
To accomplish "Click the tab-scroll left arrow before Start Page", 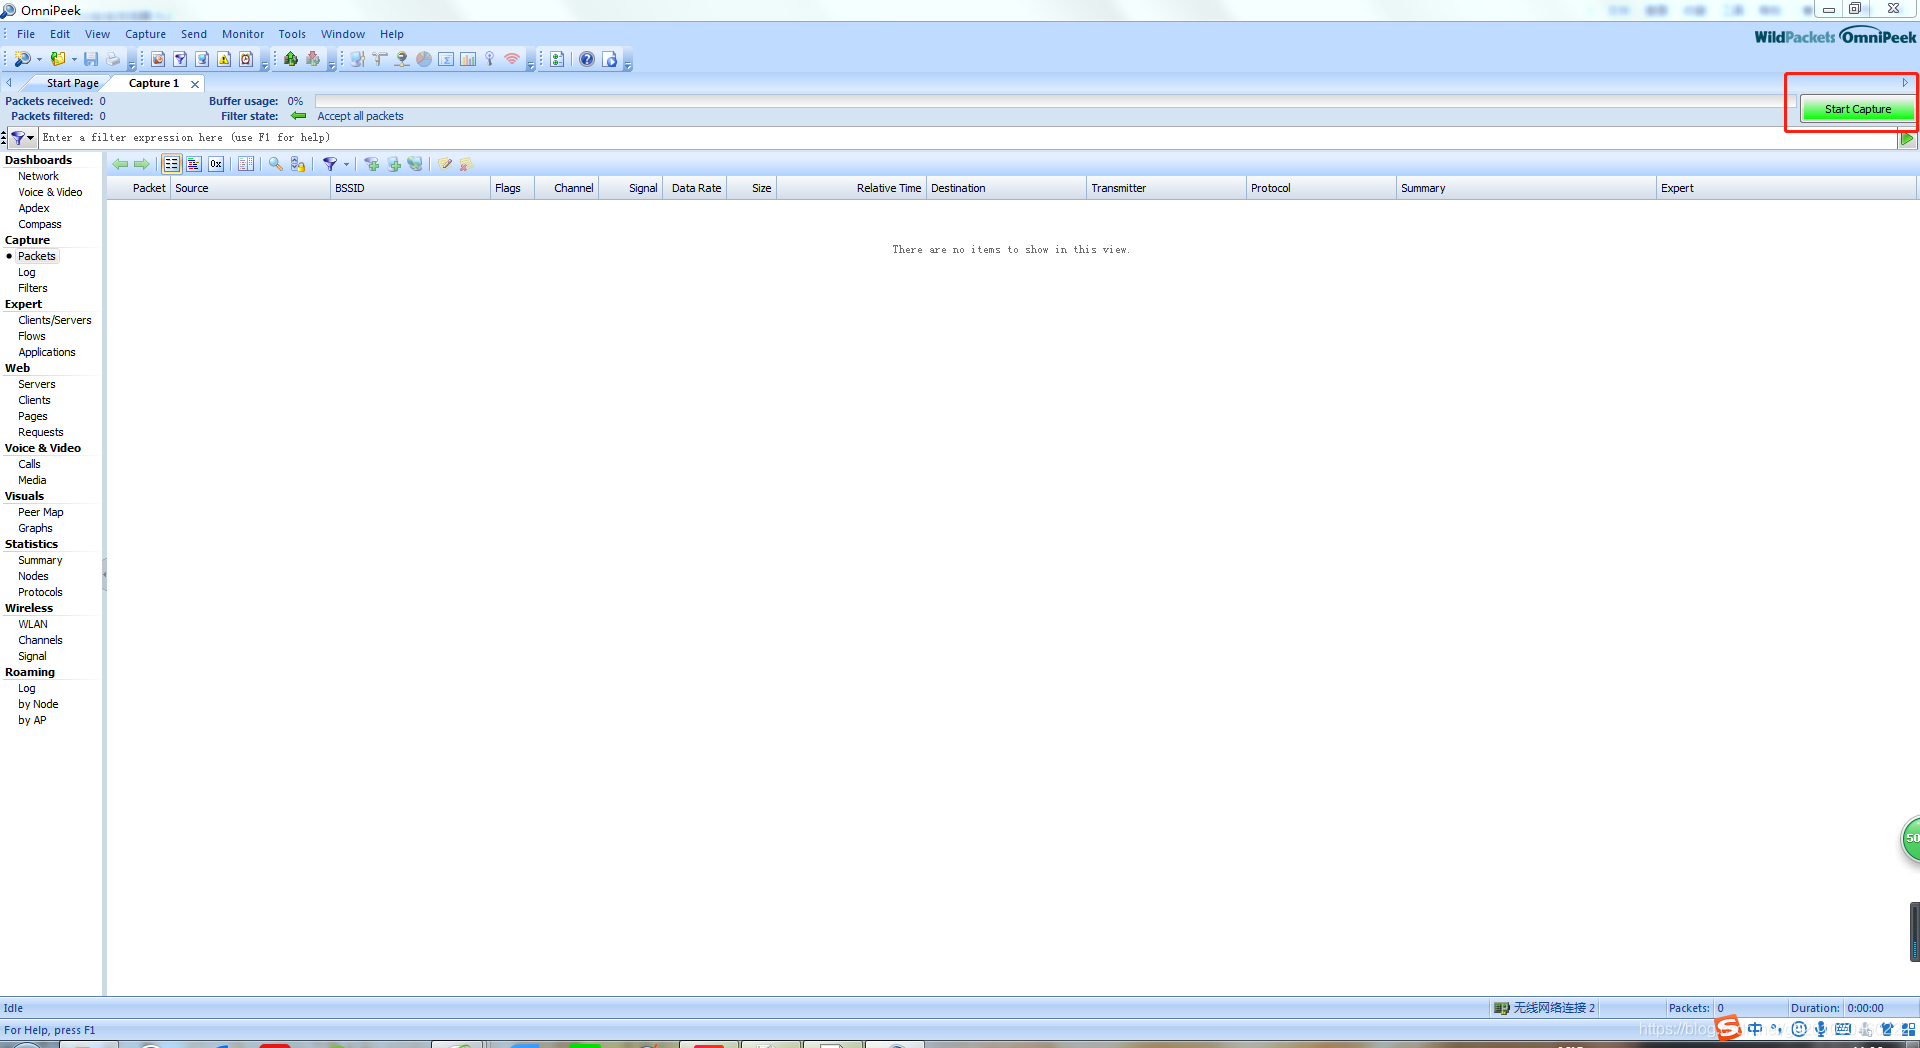I will [x=9, y=83].
